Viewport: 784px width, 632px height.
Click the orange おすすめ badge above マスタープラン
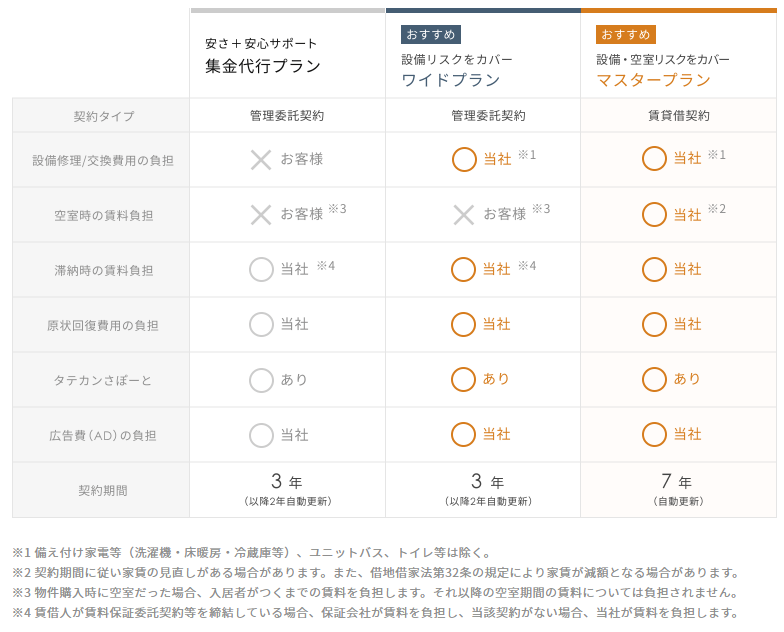tap(626, 34)
